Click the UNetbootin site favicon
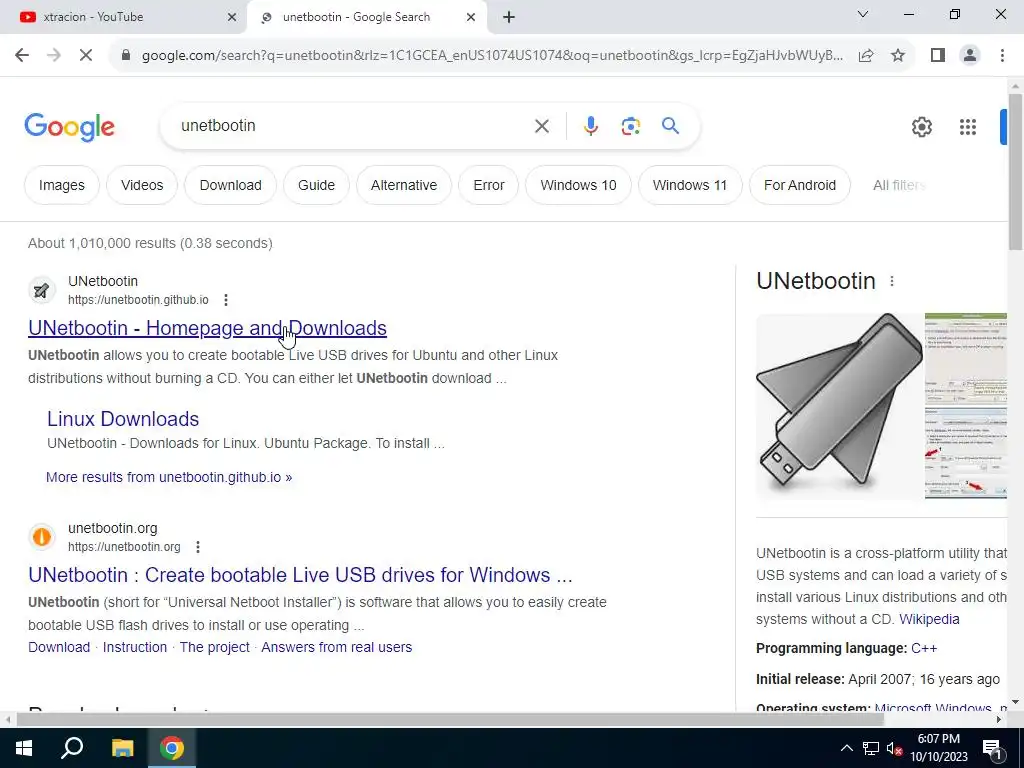This screenshot has height=768, width=1024. point(41,291)
